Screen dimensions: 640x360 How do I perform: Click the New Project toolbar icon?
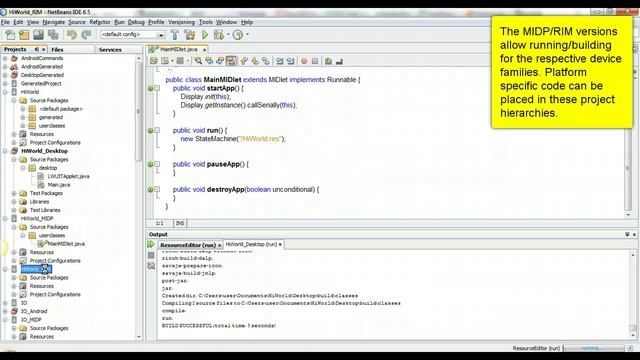click(24, 35)
